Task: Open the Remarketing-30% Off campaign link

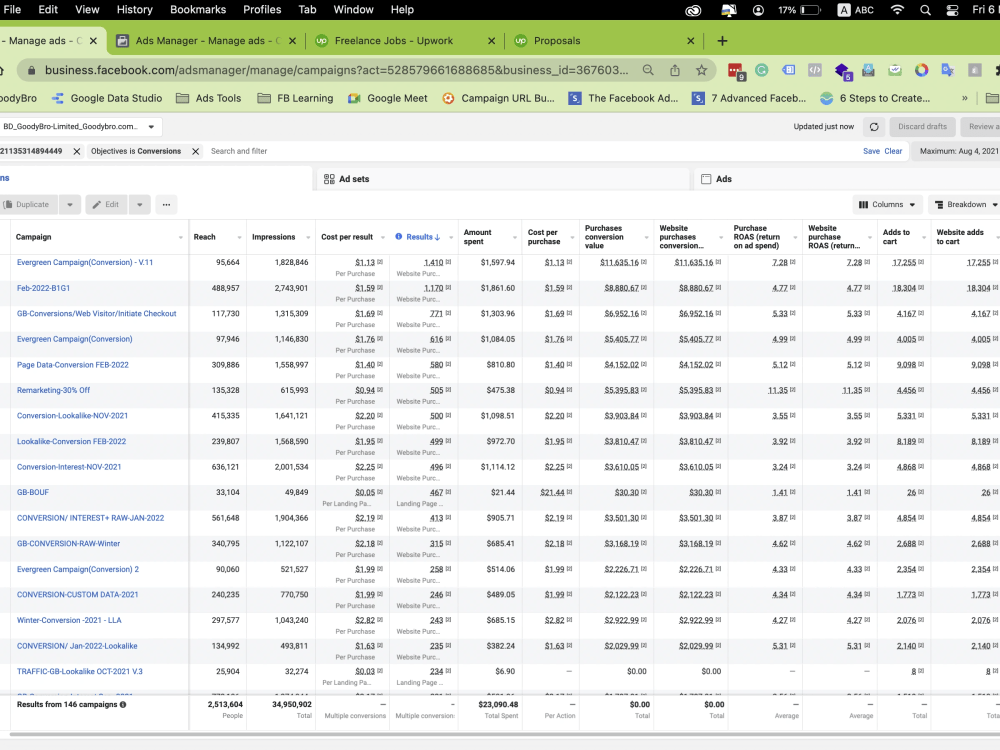Action: pos(54,390)
